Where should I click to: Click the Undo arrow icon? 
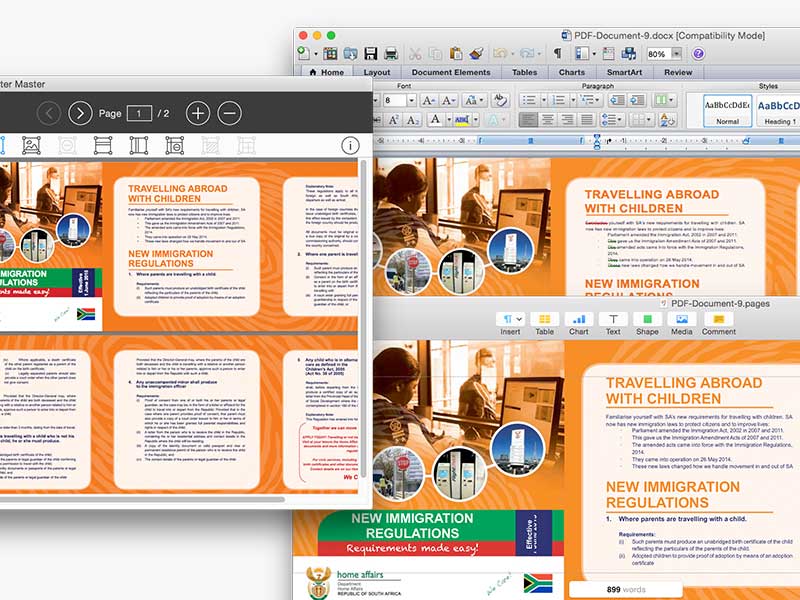pos(500,53)
